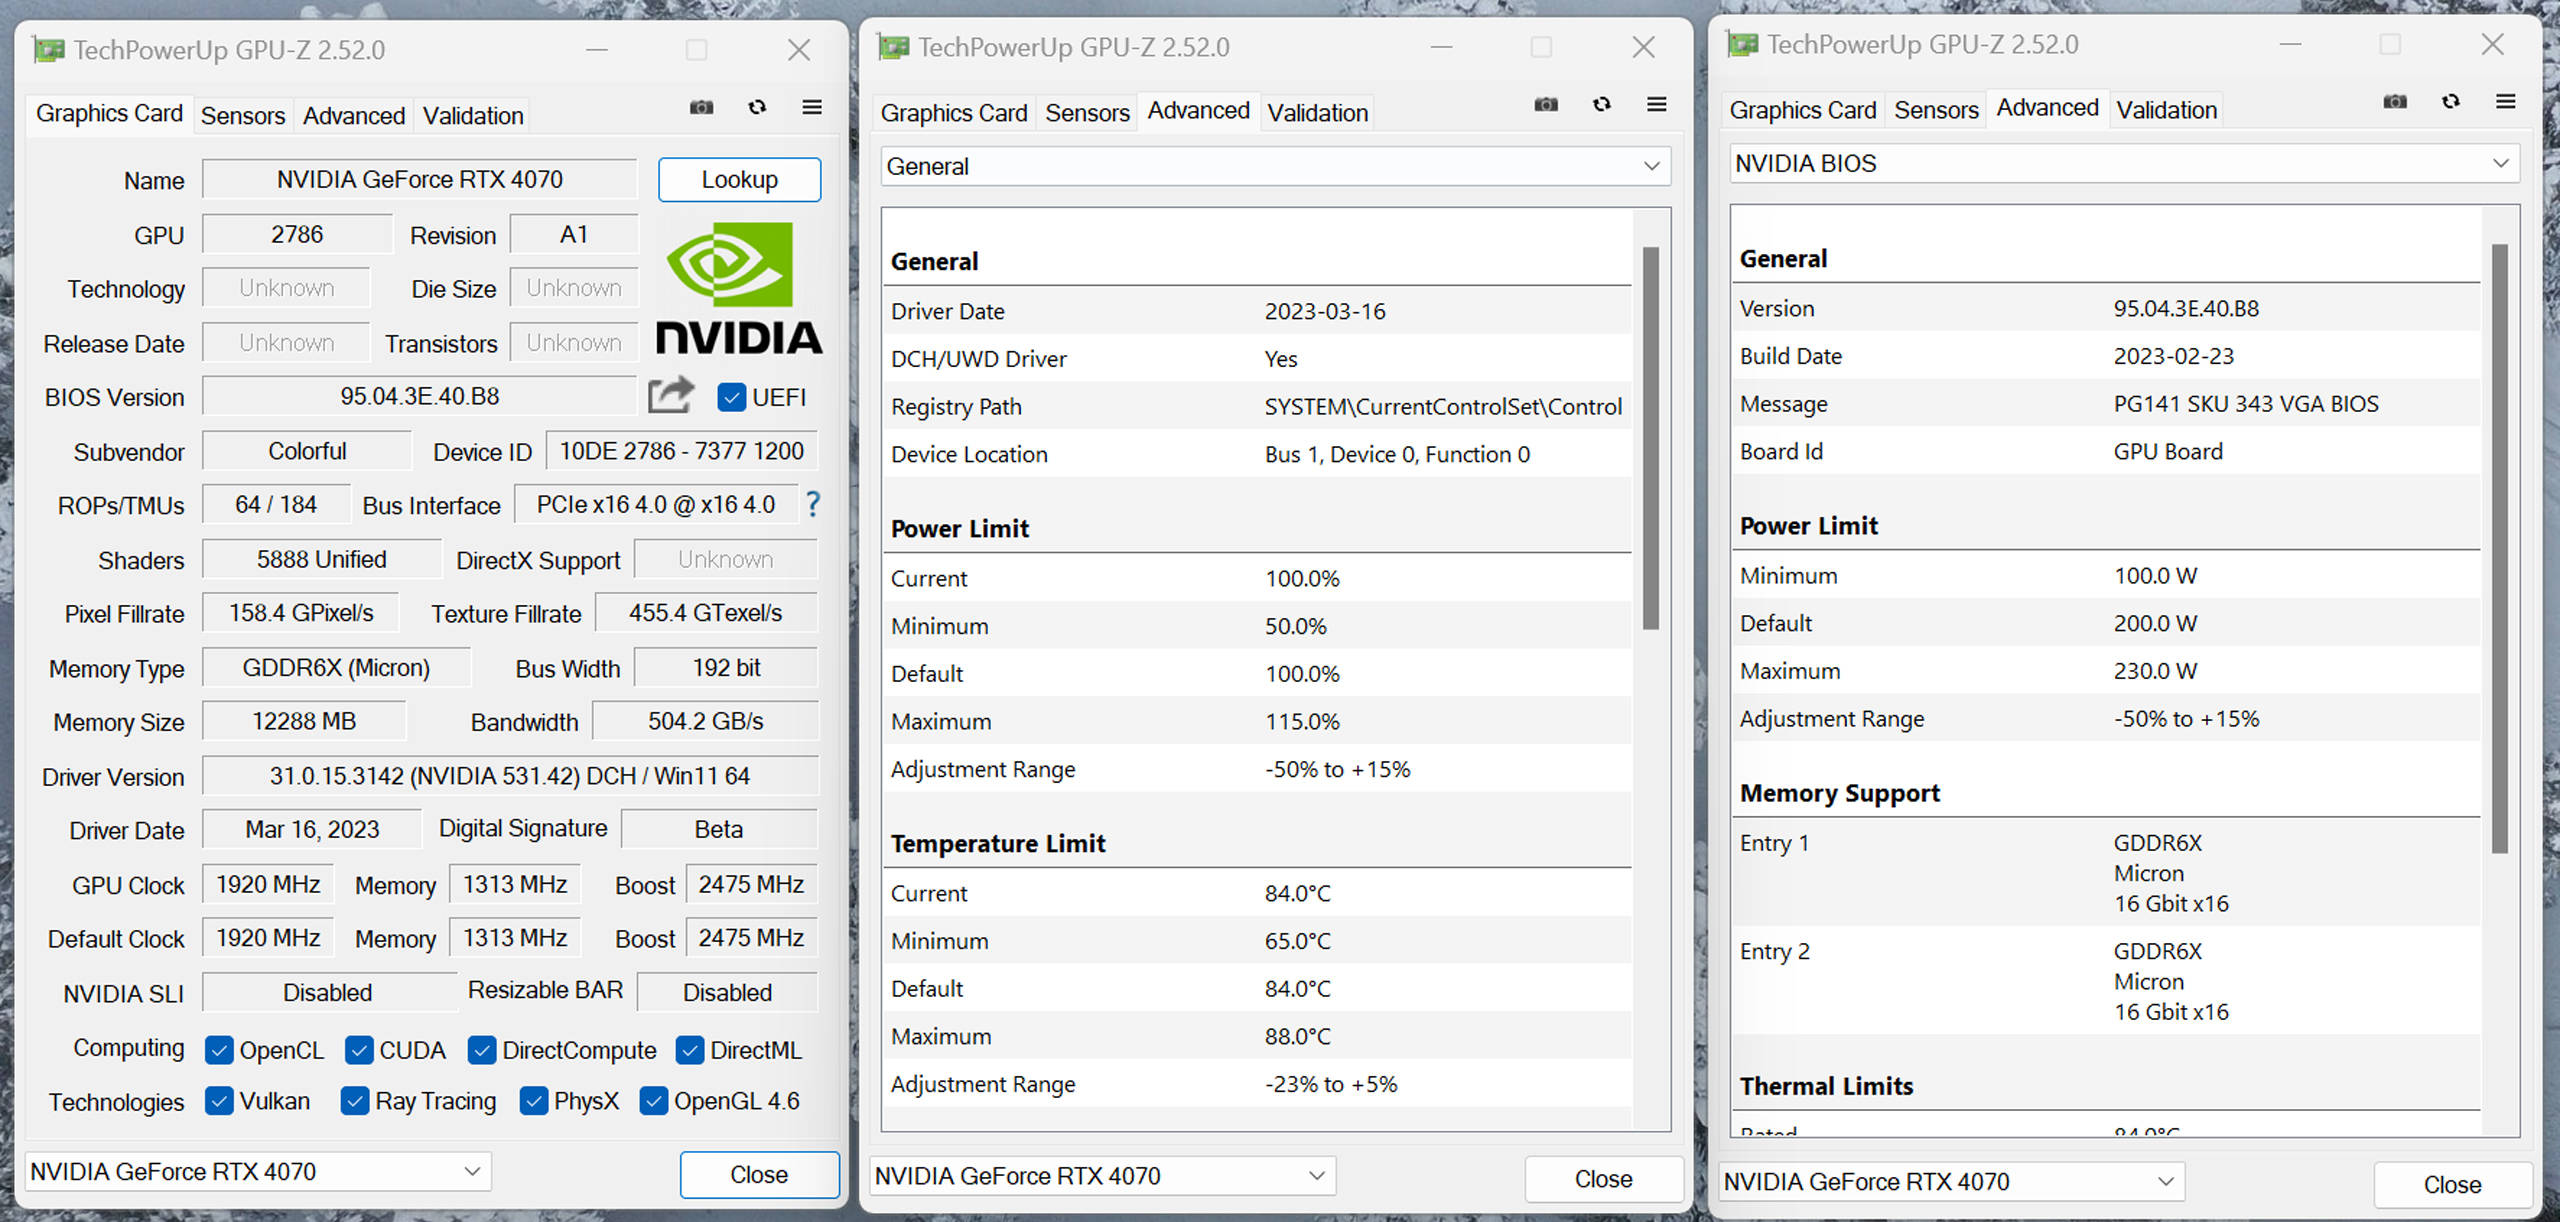Click the NVIDIA logo image
The image size is (2560, 1222).
[x=738, y=288]
